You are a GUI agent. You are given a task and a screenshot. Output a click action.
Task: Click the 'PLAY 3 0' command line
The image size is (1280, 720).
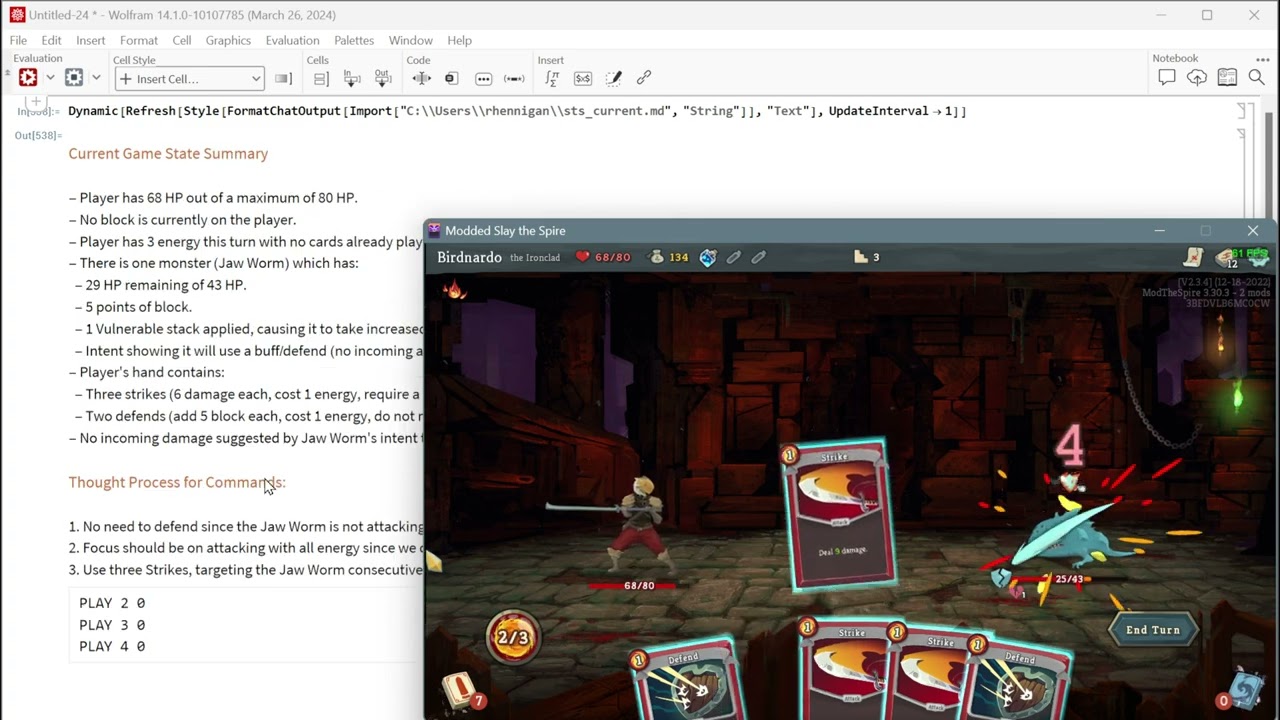(x=112, y=625)
